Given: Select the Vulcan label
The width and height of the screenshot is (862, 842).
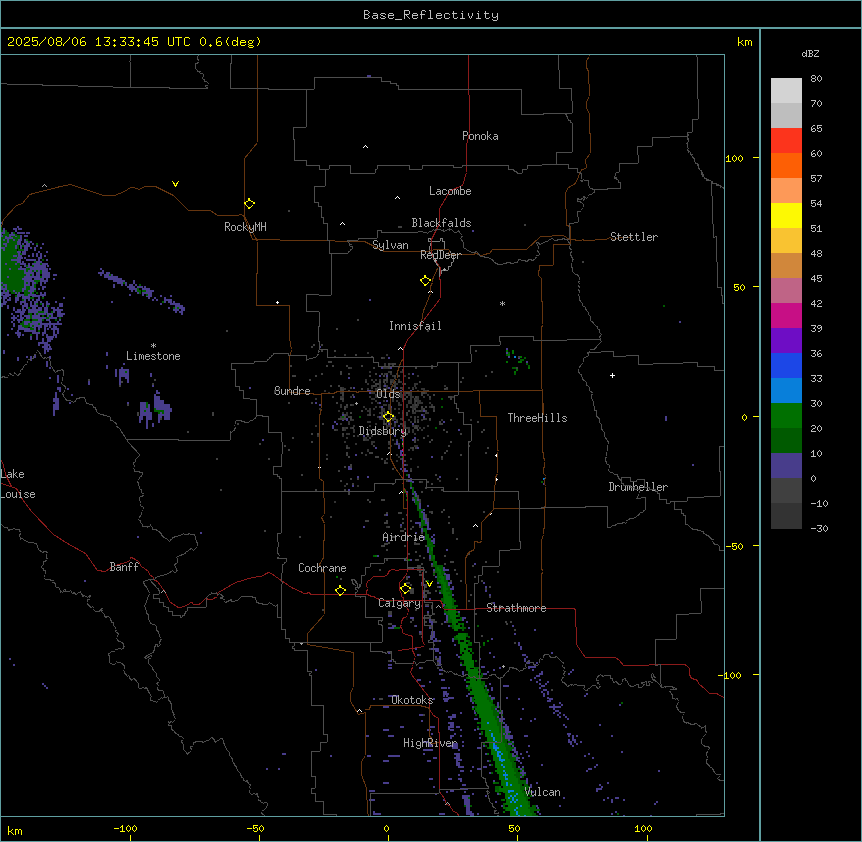Looking at the screenshot, I should 543,792.
